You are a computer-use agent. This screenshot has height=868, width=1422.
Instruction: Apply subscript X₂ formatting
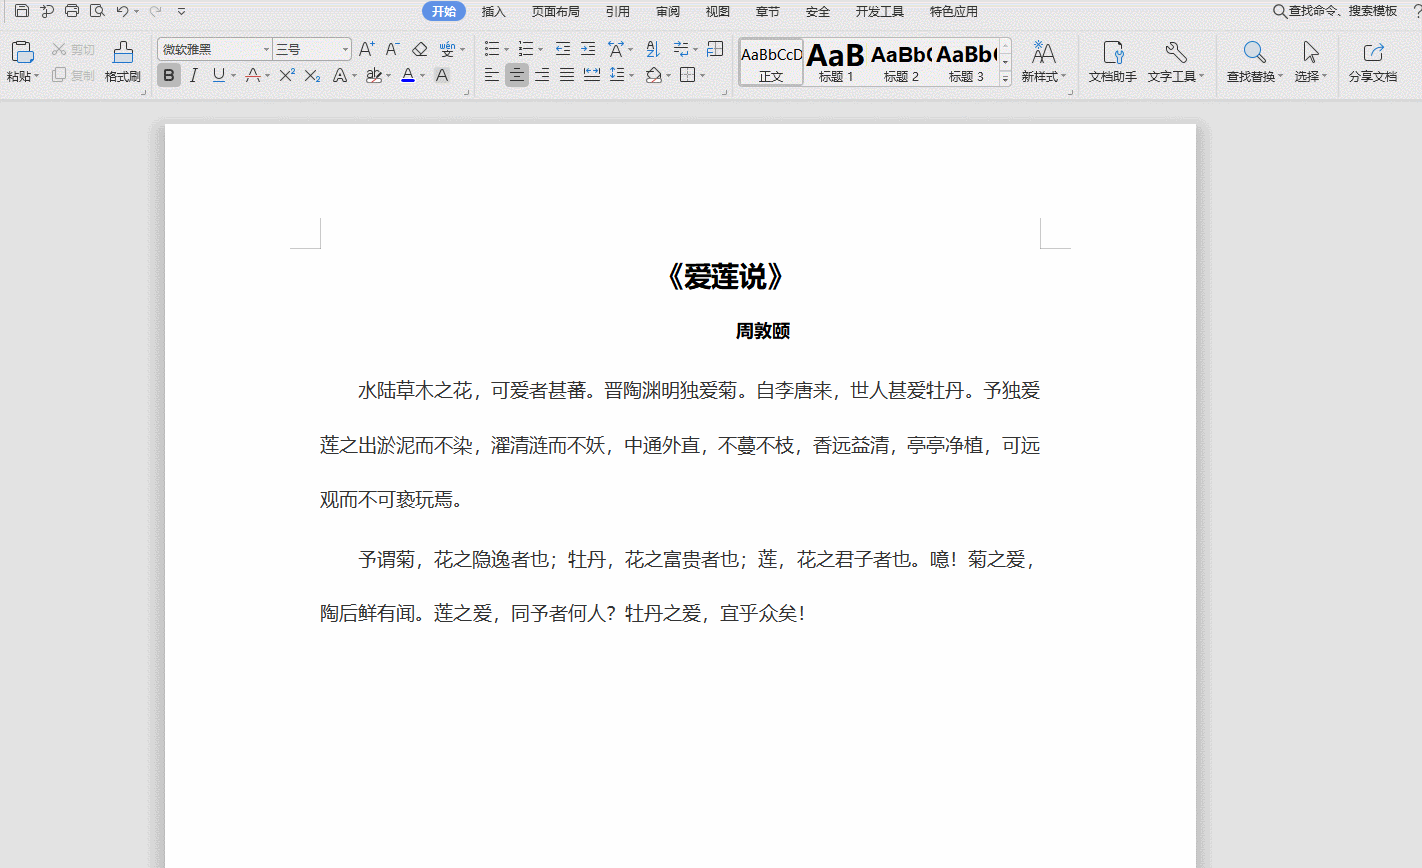[313, 75]
